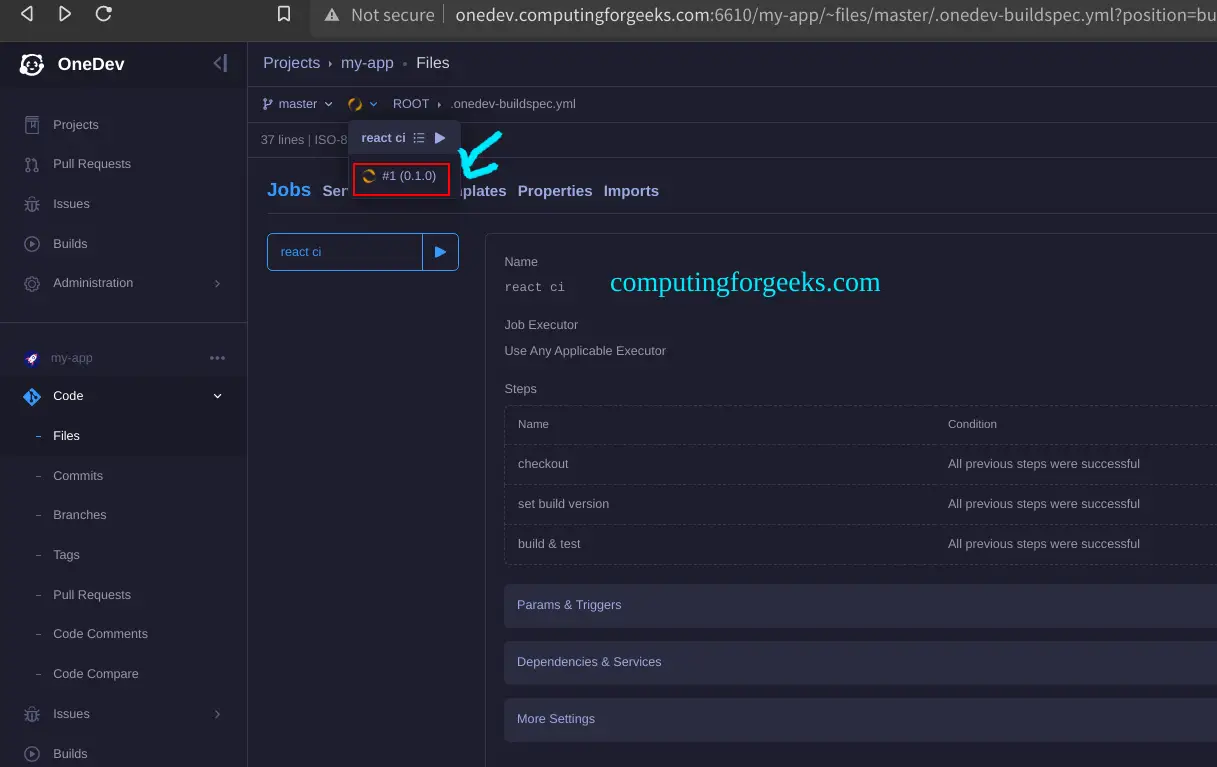Open the master branch dropdown
This screenshot has height=767, width=1217.
pos(297,103)
